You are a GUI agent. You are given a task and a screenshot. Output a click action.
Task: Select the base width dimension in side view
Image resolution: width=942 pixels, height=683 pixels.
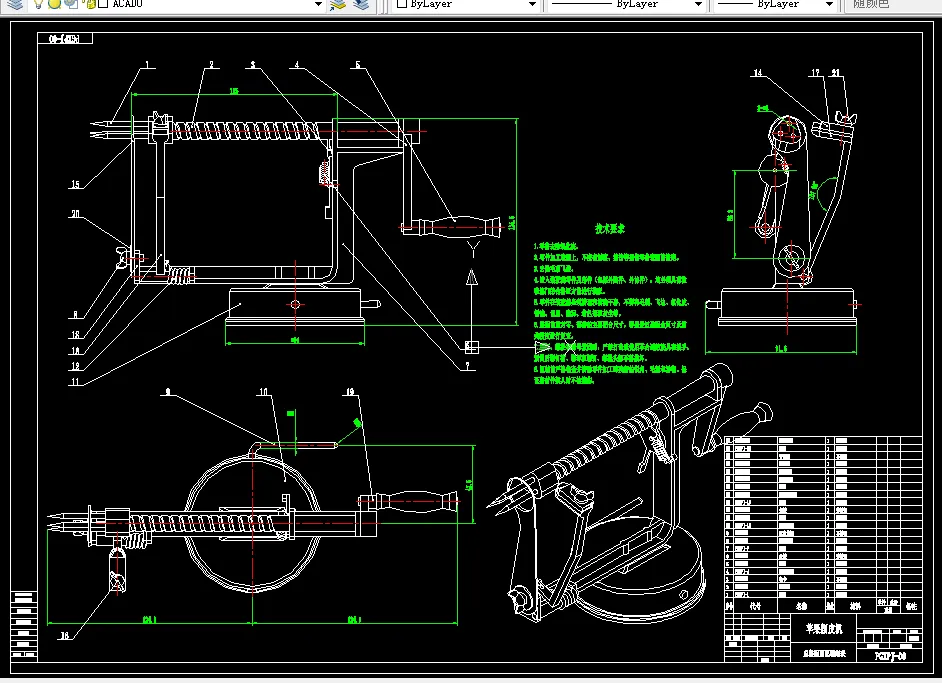tap(781, 348)
